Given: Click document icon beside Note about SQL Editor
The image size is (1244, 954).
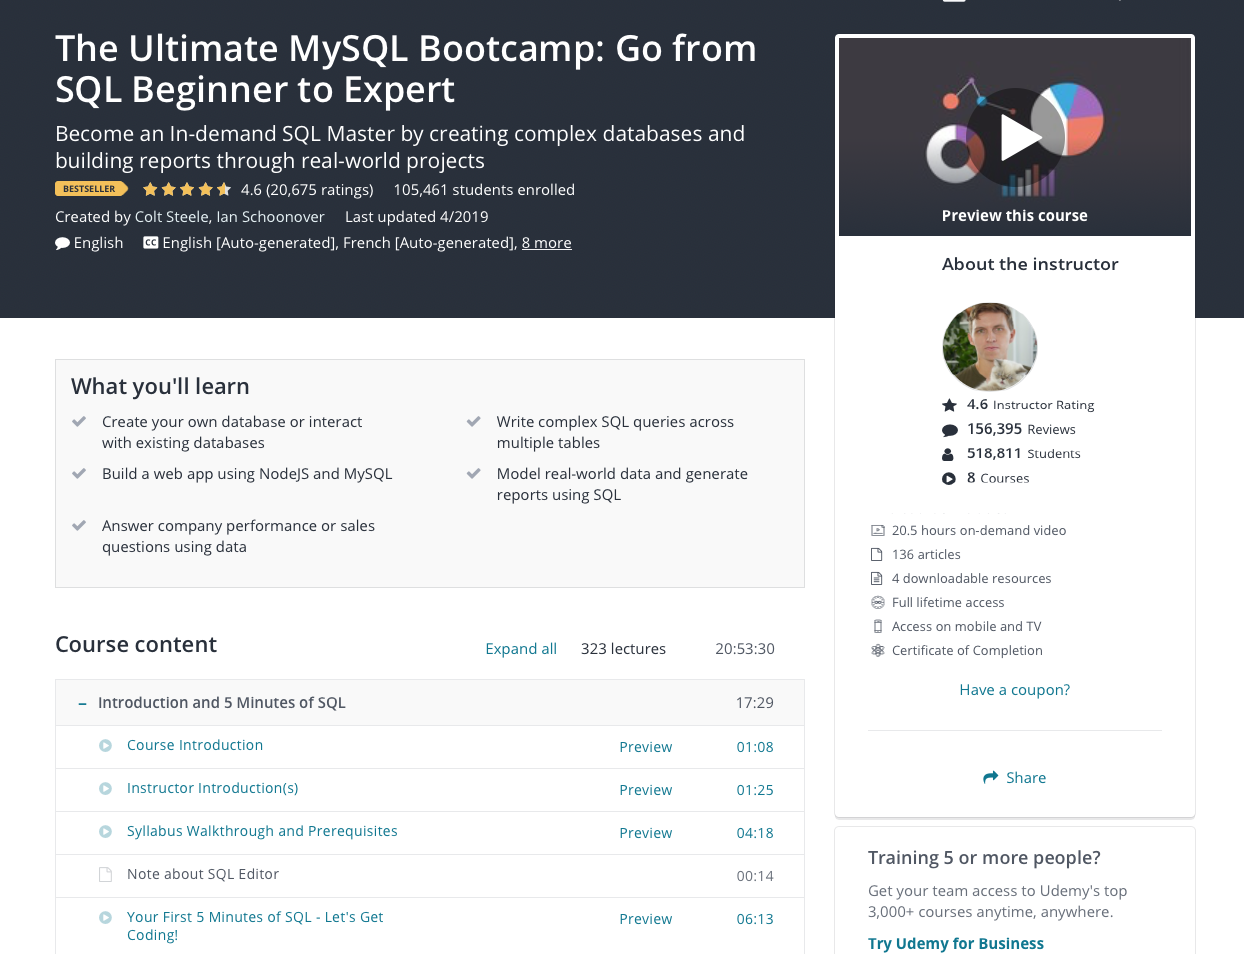Looking at the screenshot, I should coord(105,875).
